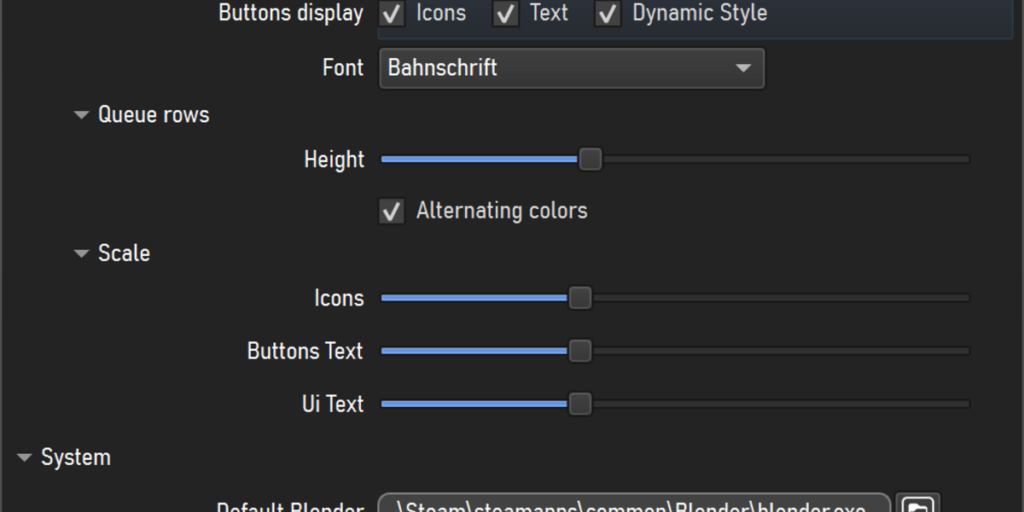Collapse the System section
1024x512 pixels.
(24, 458)
